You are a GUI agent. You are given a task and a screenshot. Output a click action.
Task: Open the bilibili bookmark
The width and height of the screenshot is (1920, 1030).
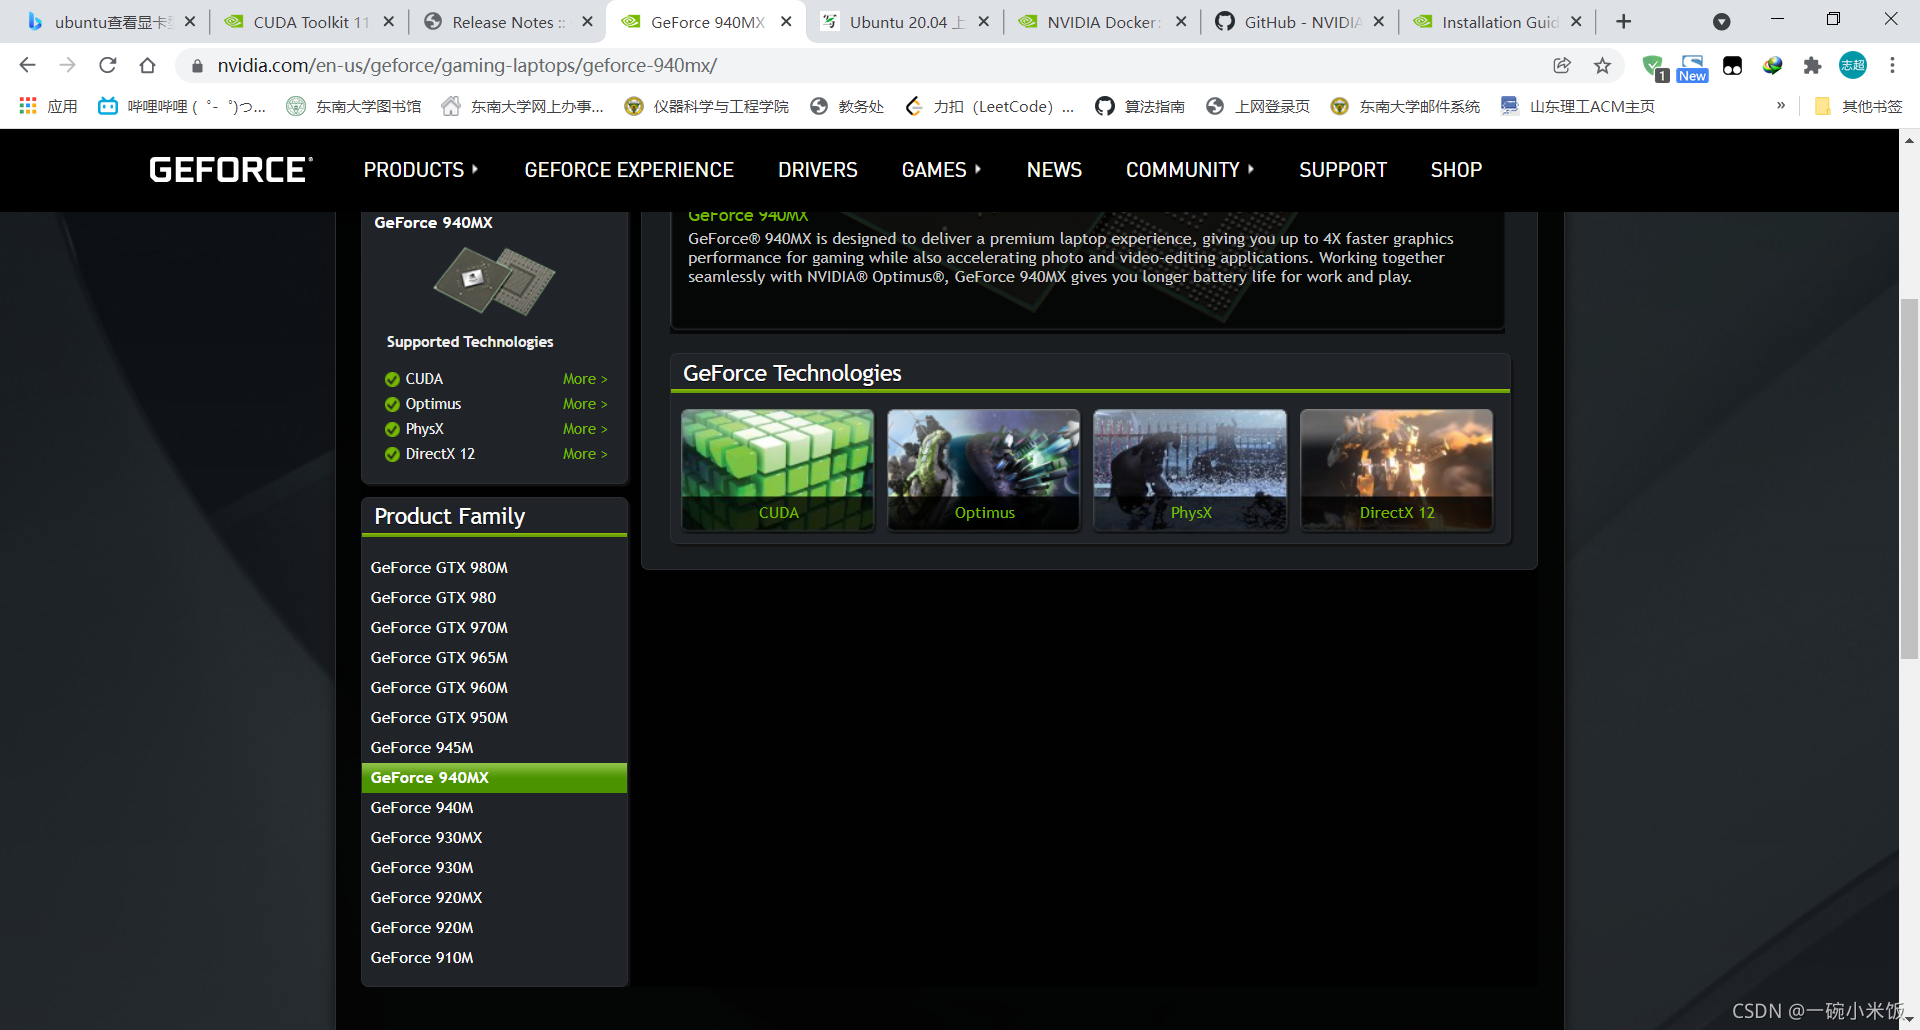pos(181,106)
